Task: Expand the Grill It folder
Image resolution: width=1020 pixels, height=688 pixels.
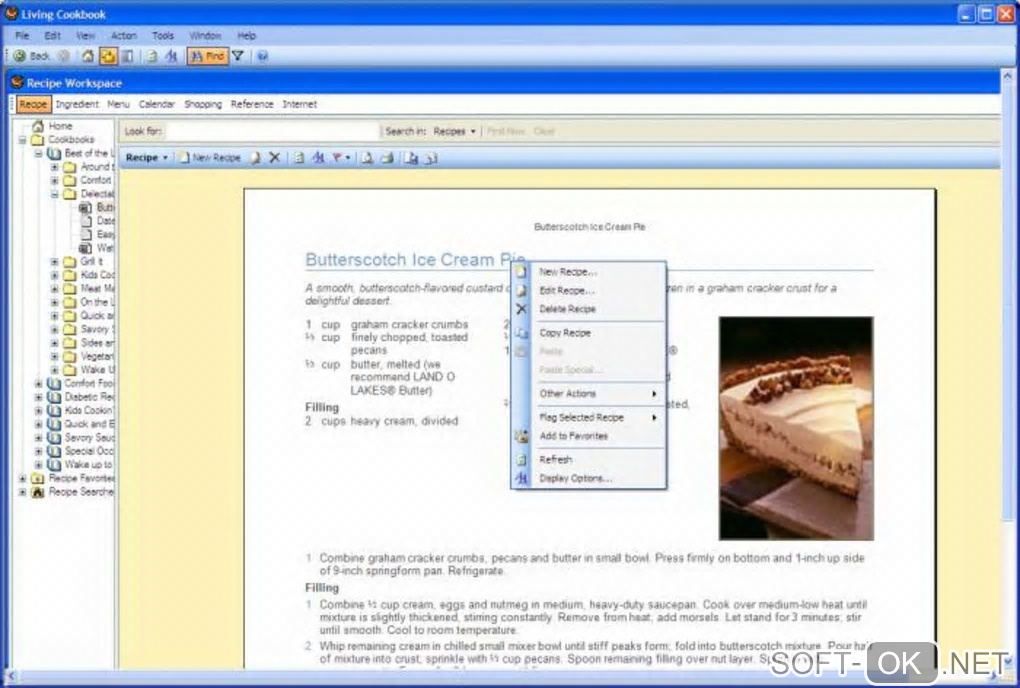Action: [x=55, y=261]
